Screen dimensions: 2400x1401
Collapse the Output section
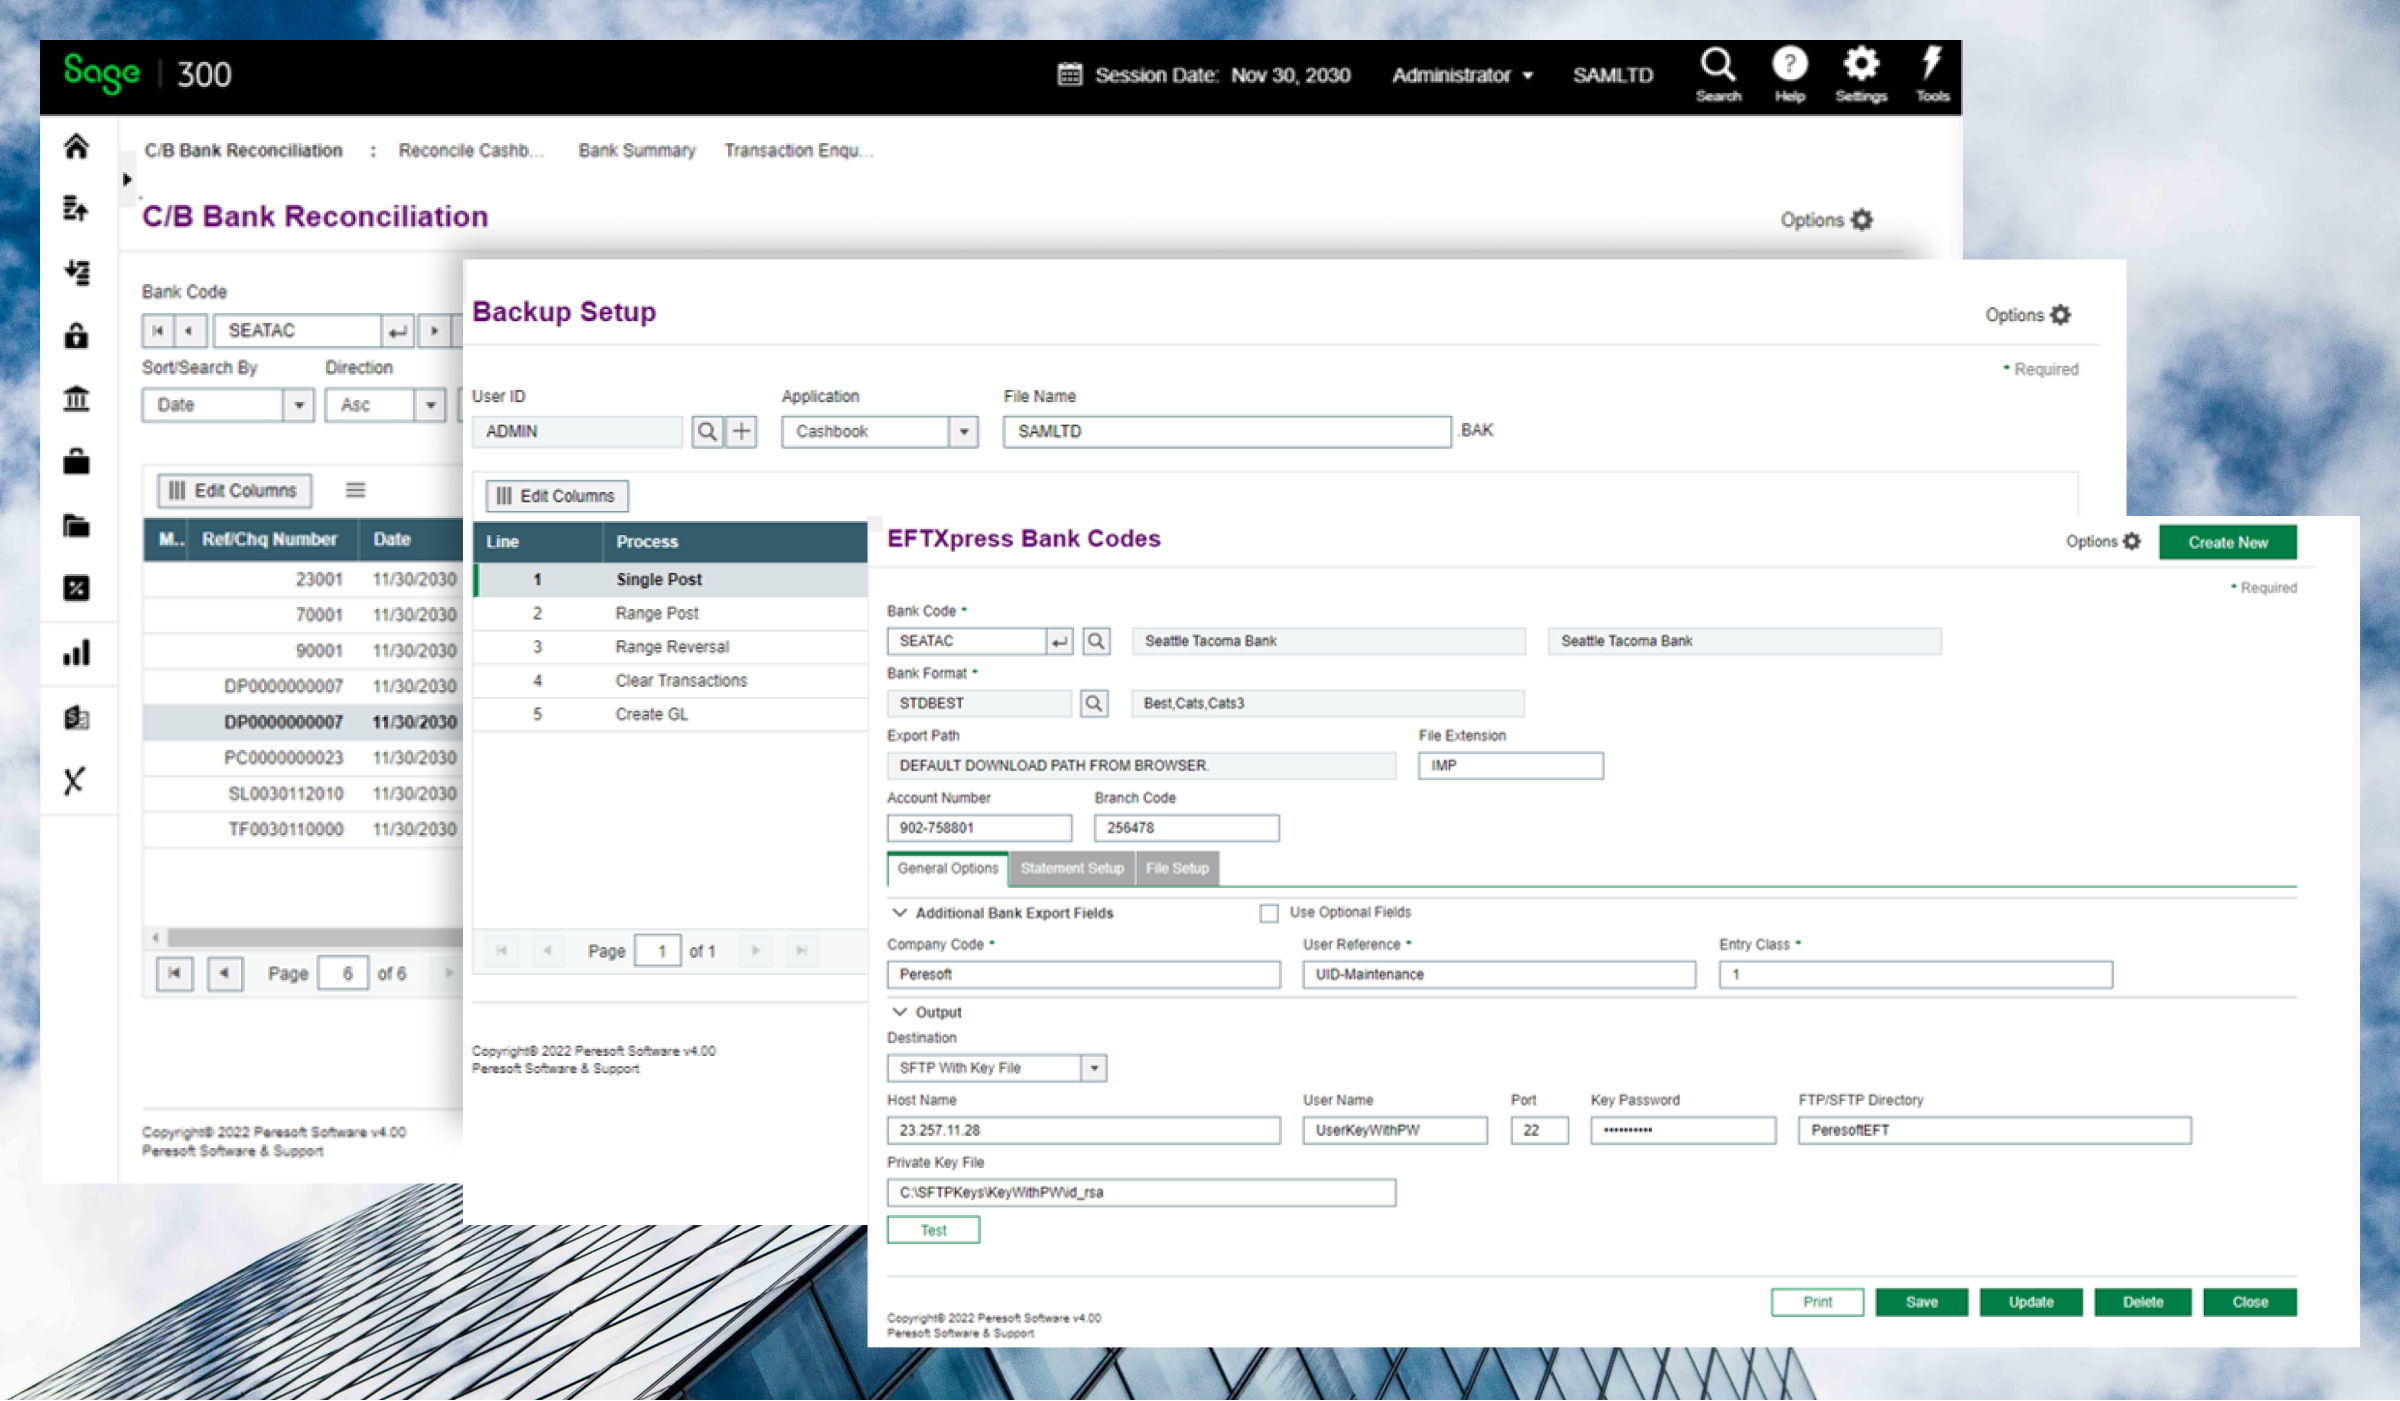[x=899, y=1012]
